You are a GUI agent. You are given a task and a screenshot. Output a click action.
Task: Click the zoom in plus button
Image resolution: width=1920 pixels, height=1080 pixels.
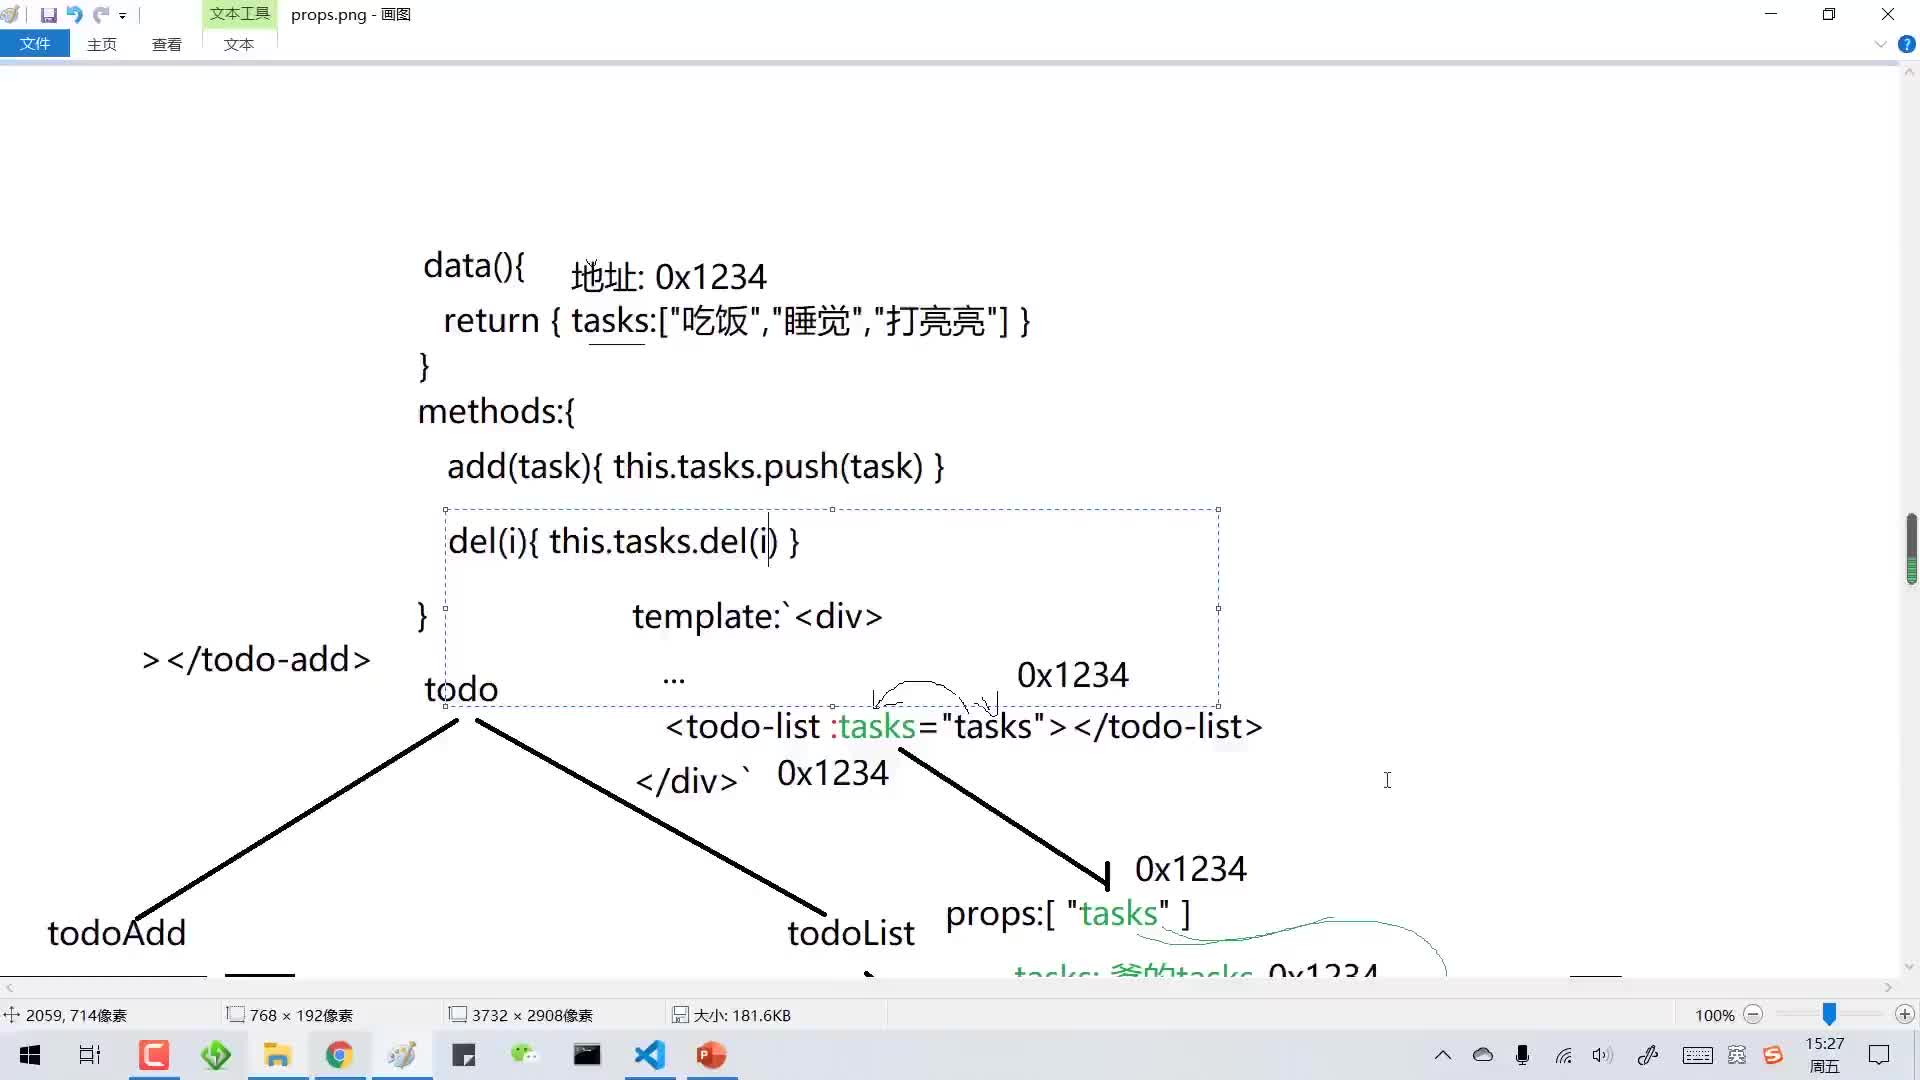click(x=1905, y=1015)
